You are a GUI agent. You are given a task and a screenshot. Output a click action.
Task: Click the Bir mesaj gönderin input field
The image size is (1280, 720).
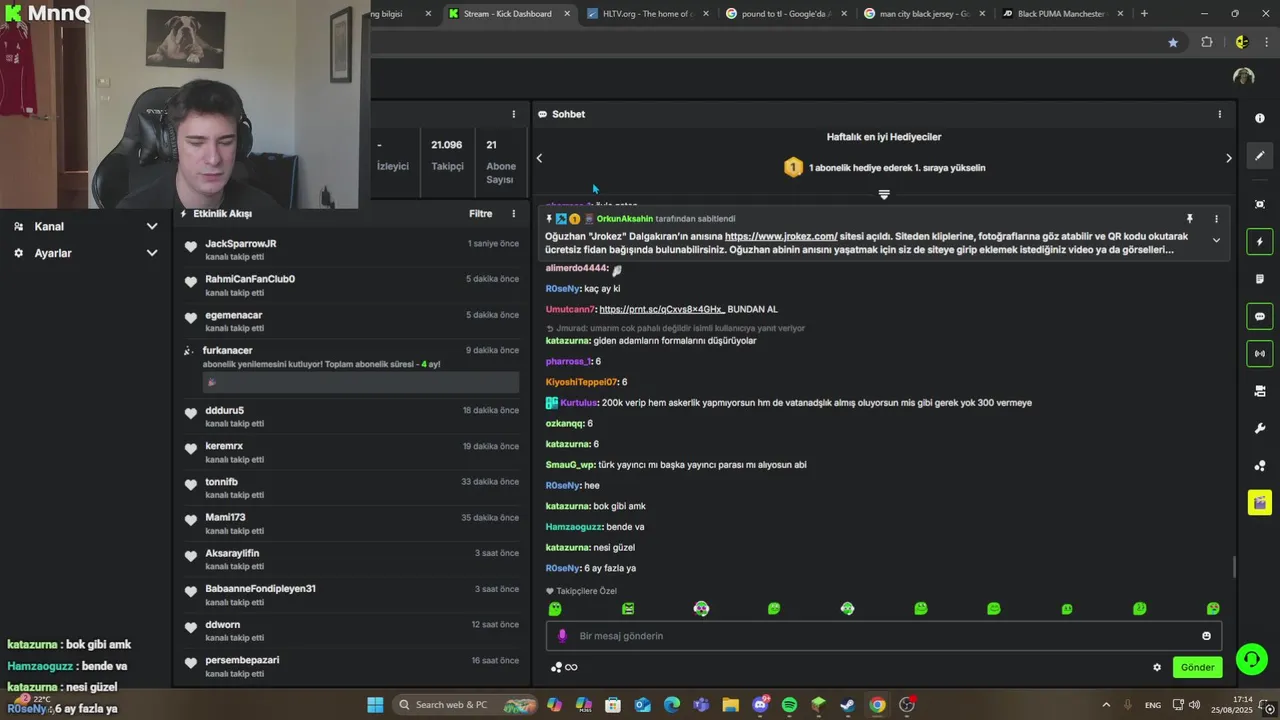point(884,636)
